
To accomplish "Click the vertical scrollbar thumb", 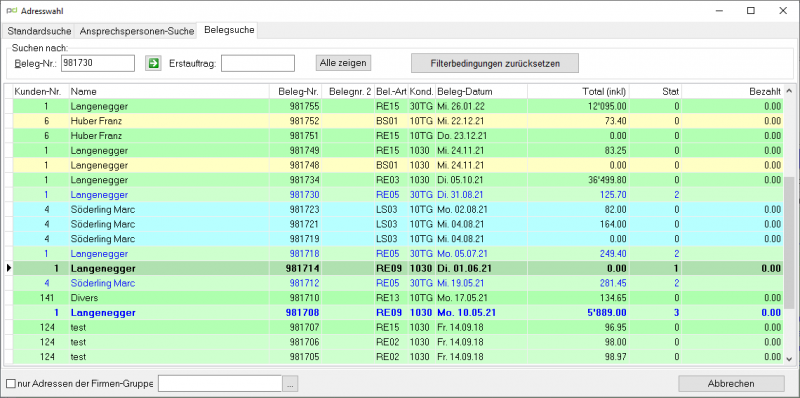I will [x=789, y=242].
